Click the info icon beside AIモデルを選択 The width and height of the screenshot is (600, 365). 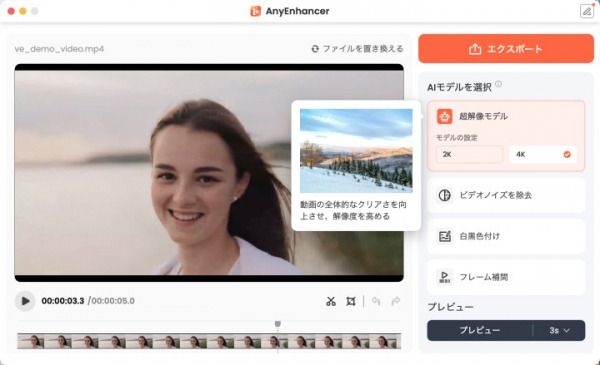coord(498,84)
